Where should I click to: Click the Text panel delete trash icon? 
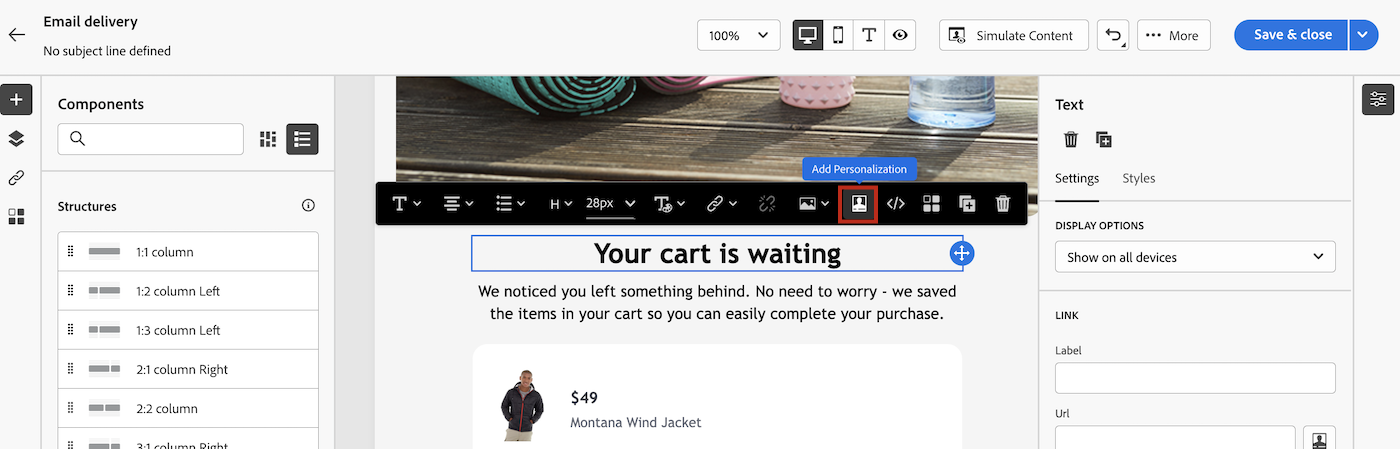(1071, 140)
